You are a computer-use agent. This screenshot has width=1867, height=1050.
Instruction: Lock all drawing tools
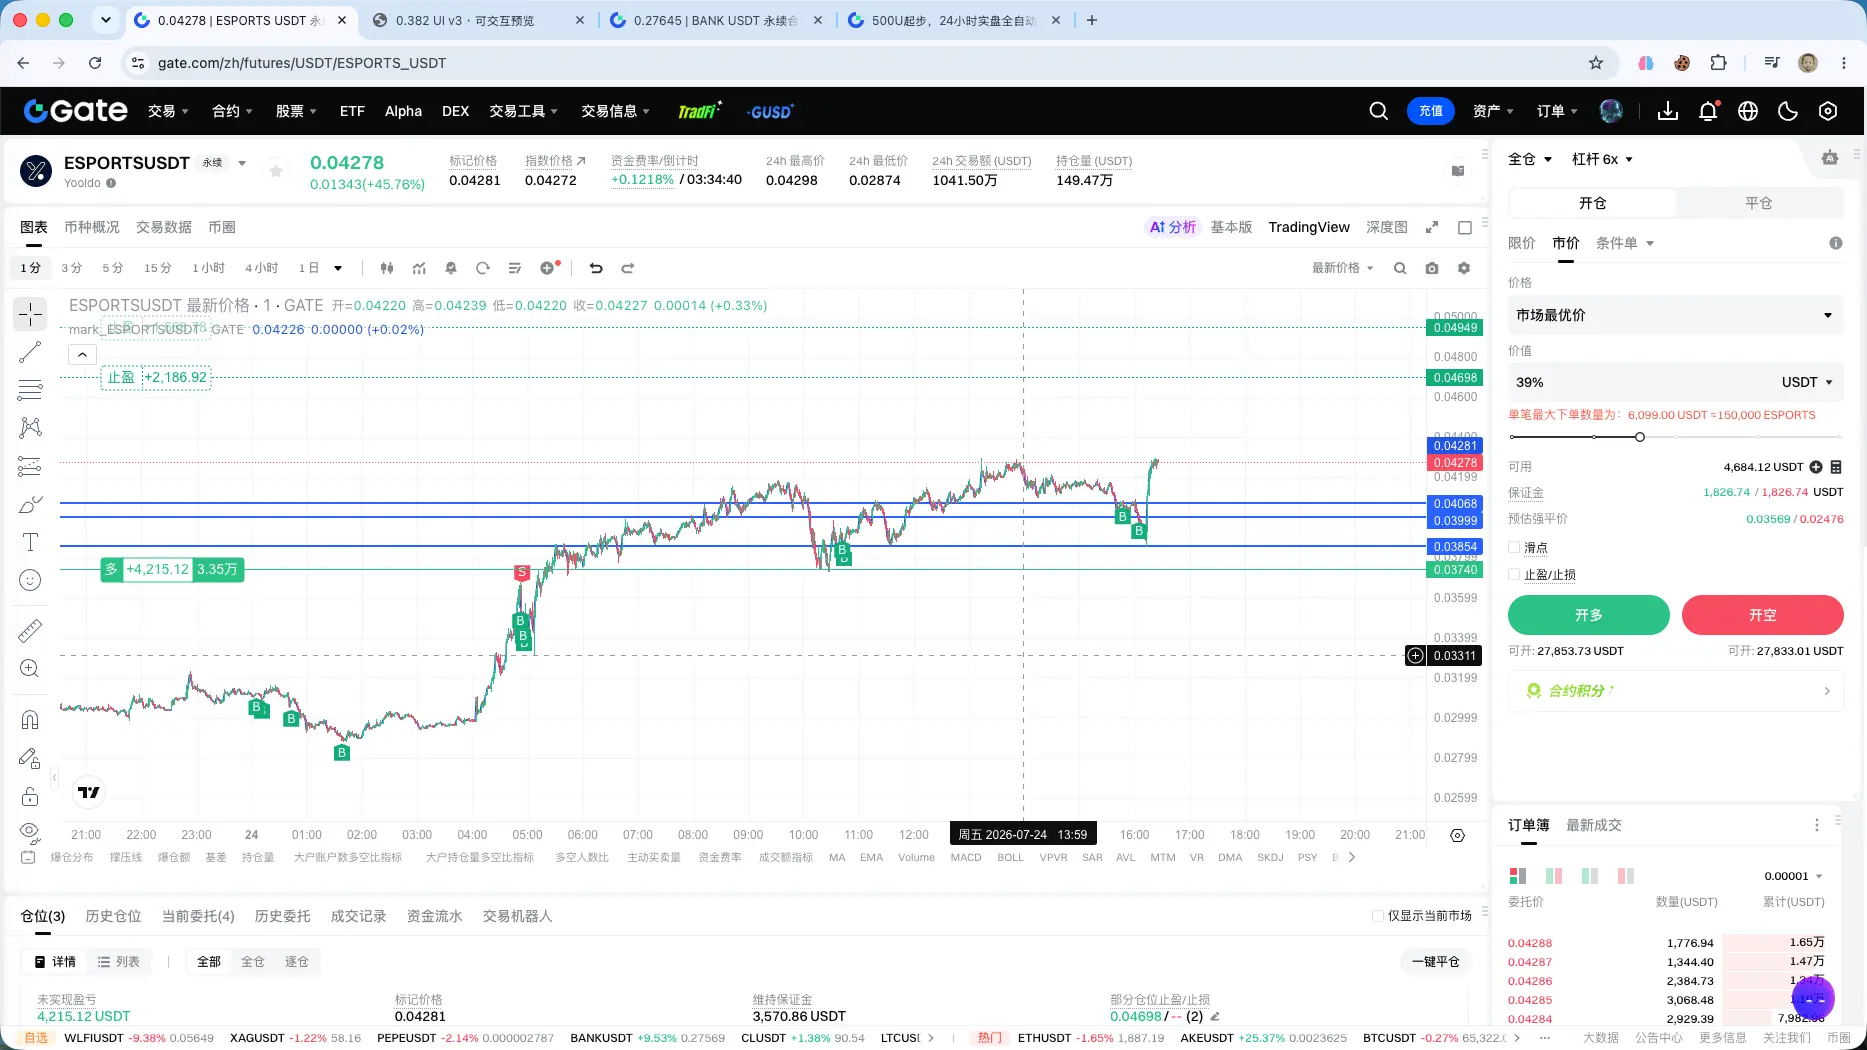click(30, 796)
